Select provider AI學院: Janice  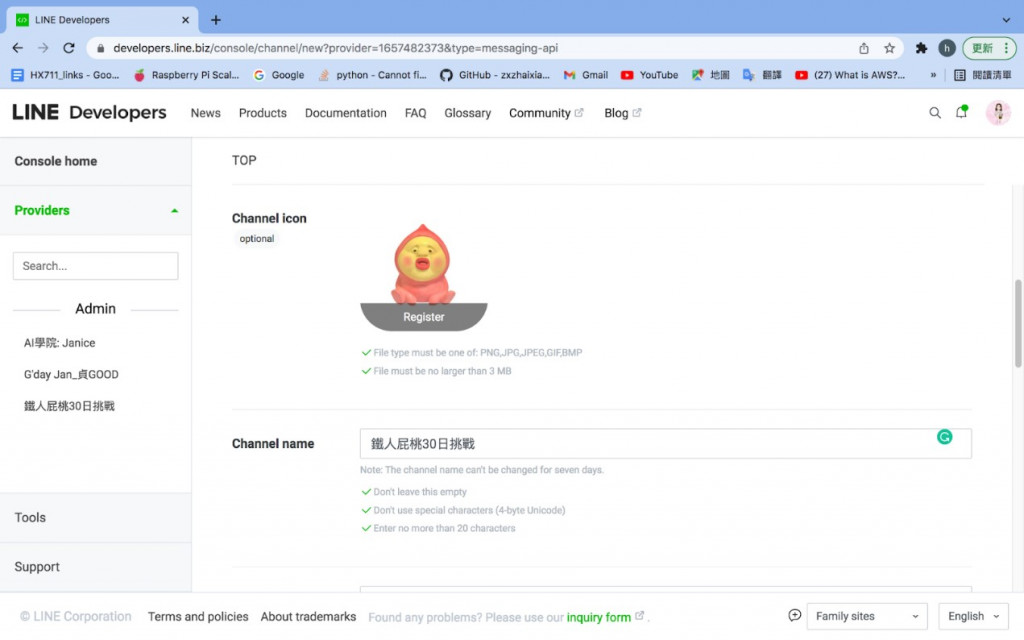[59, 343]
